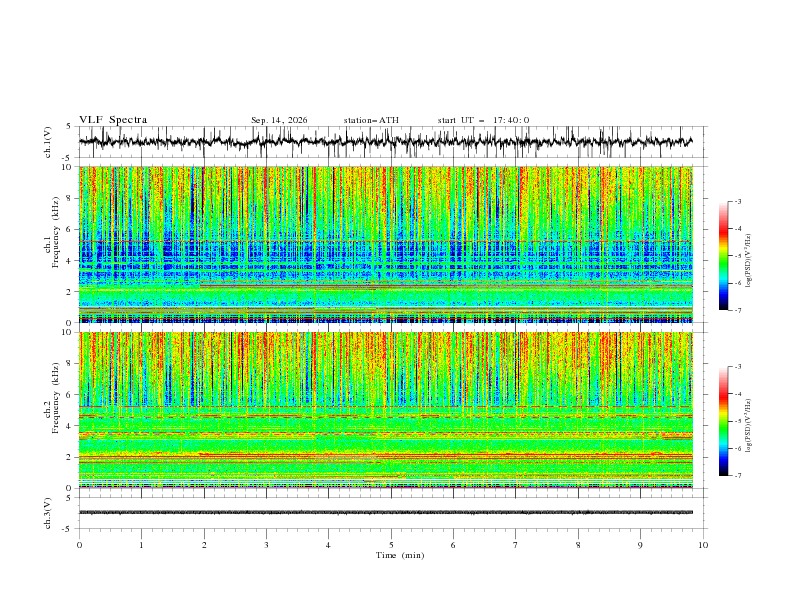This screenshot has height=612, width=792.
Task: Click the ch.3(V) waveform axis label
Action: tap(48, 513)
